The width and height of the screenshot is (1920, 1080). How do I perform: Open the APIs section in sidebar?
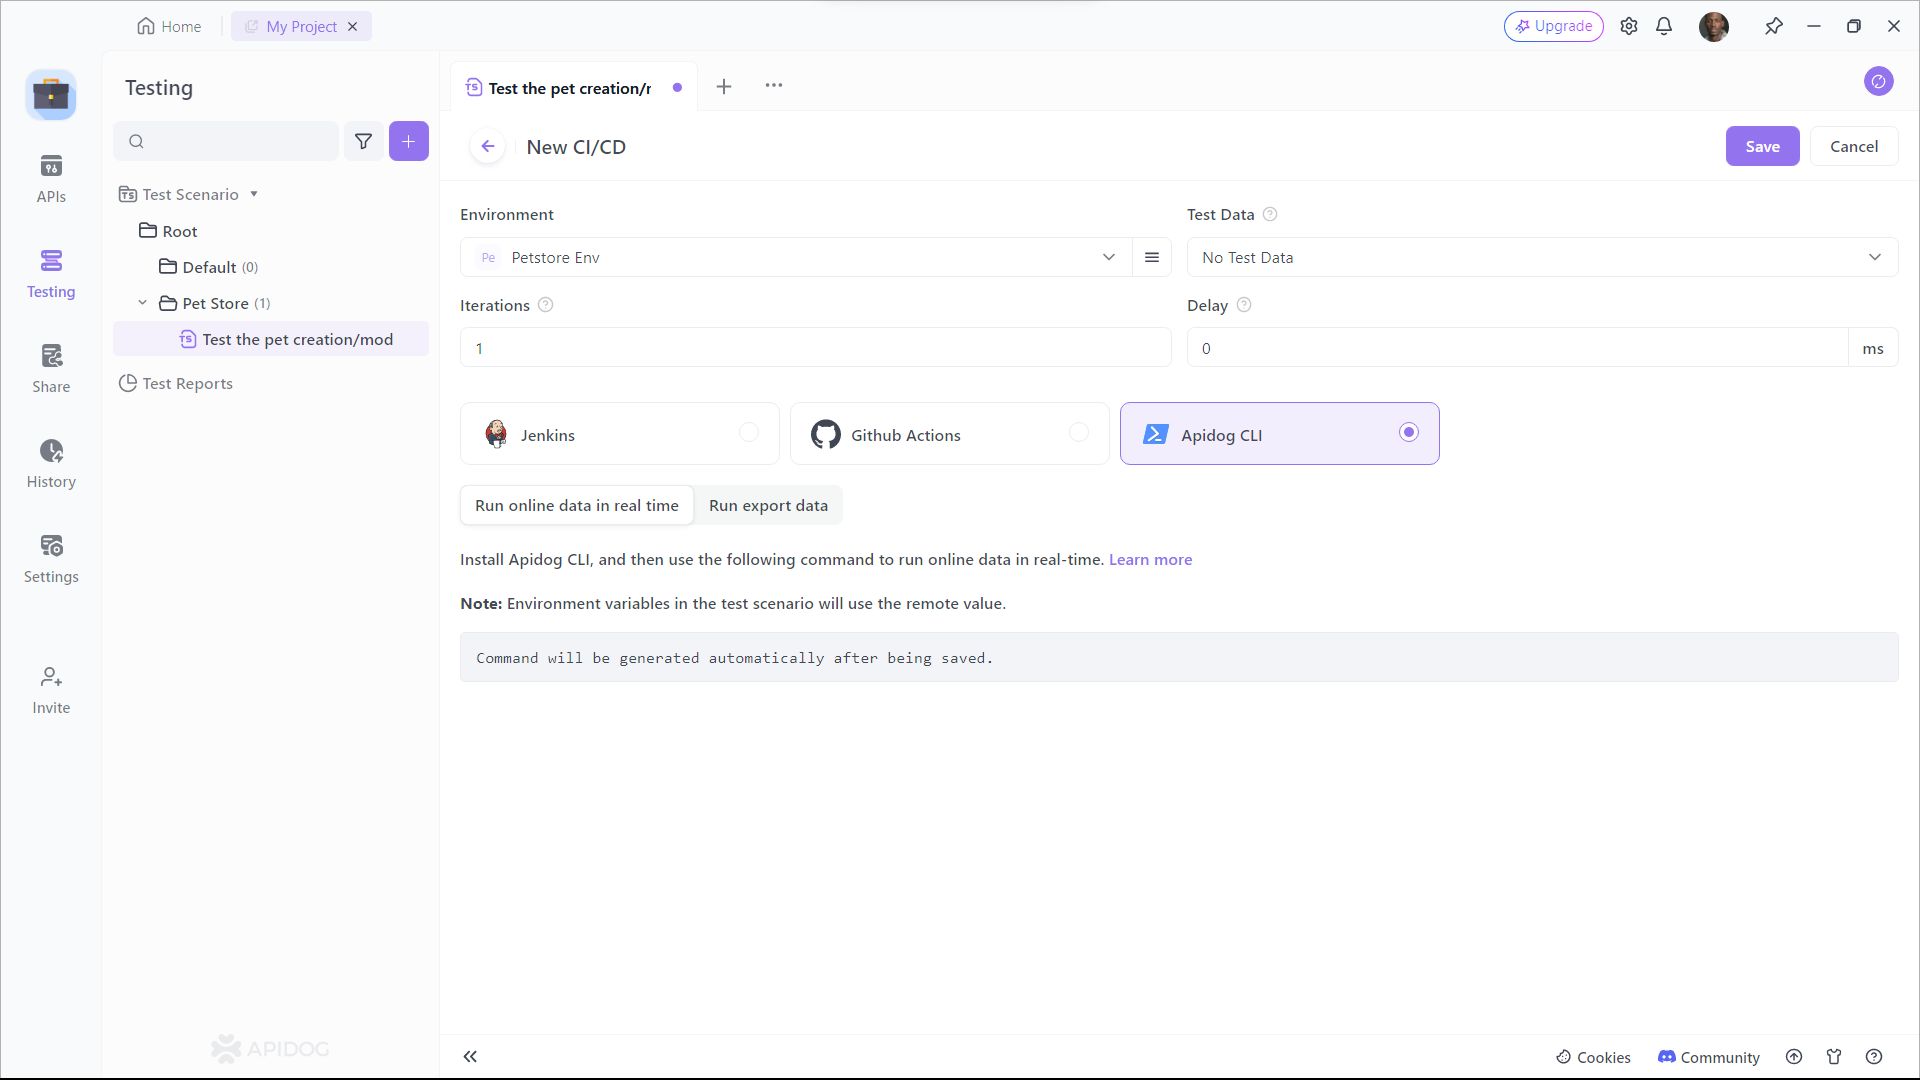(51, 178)
